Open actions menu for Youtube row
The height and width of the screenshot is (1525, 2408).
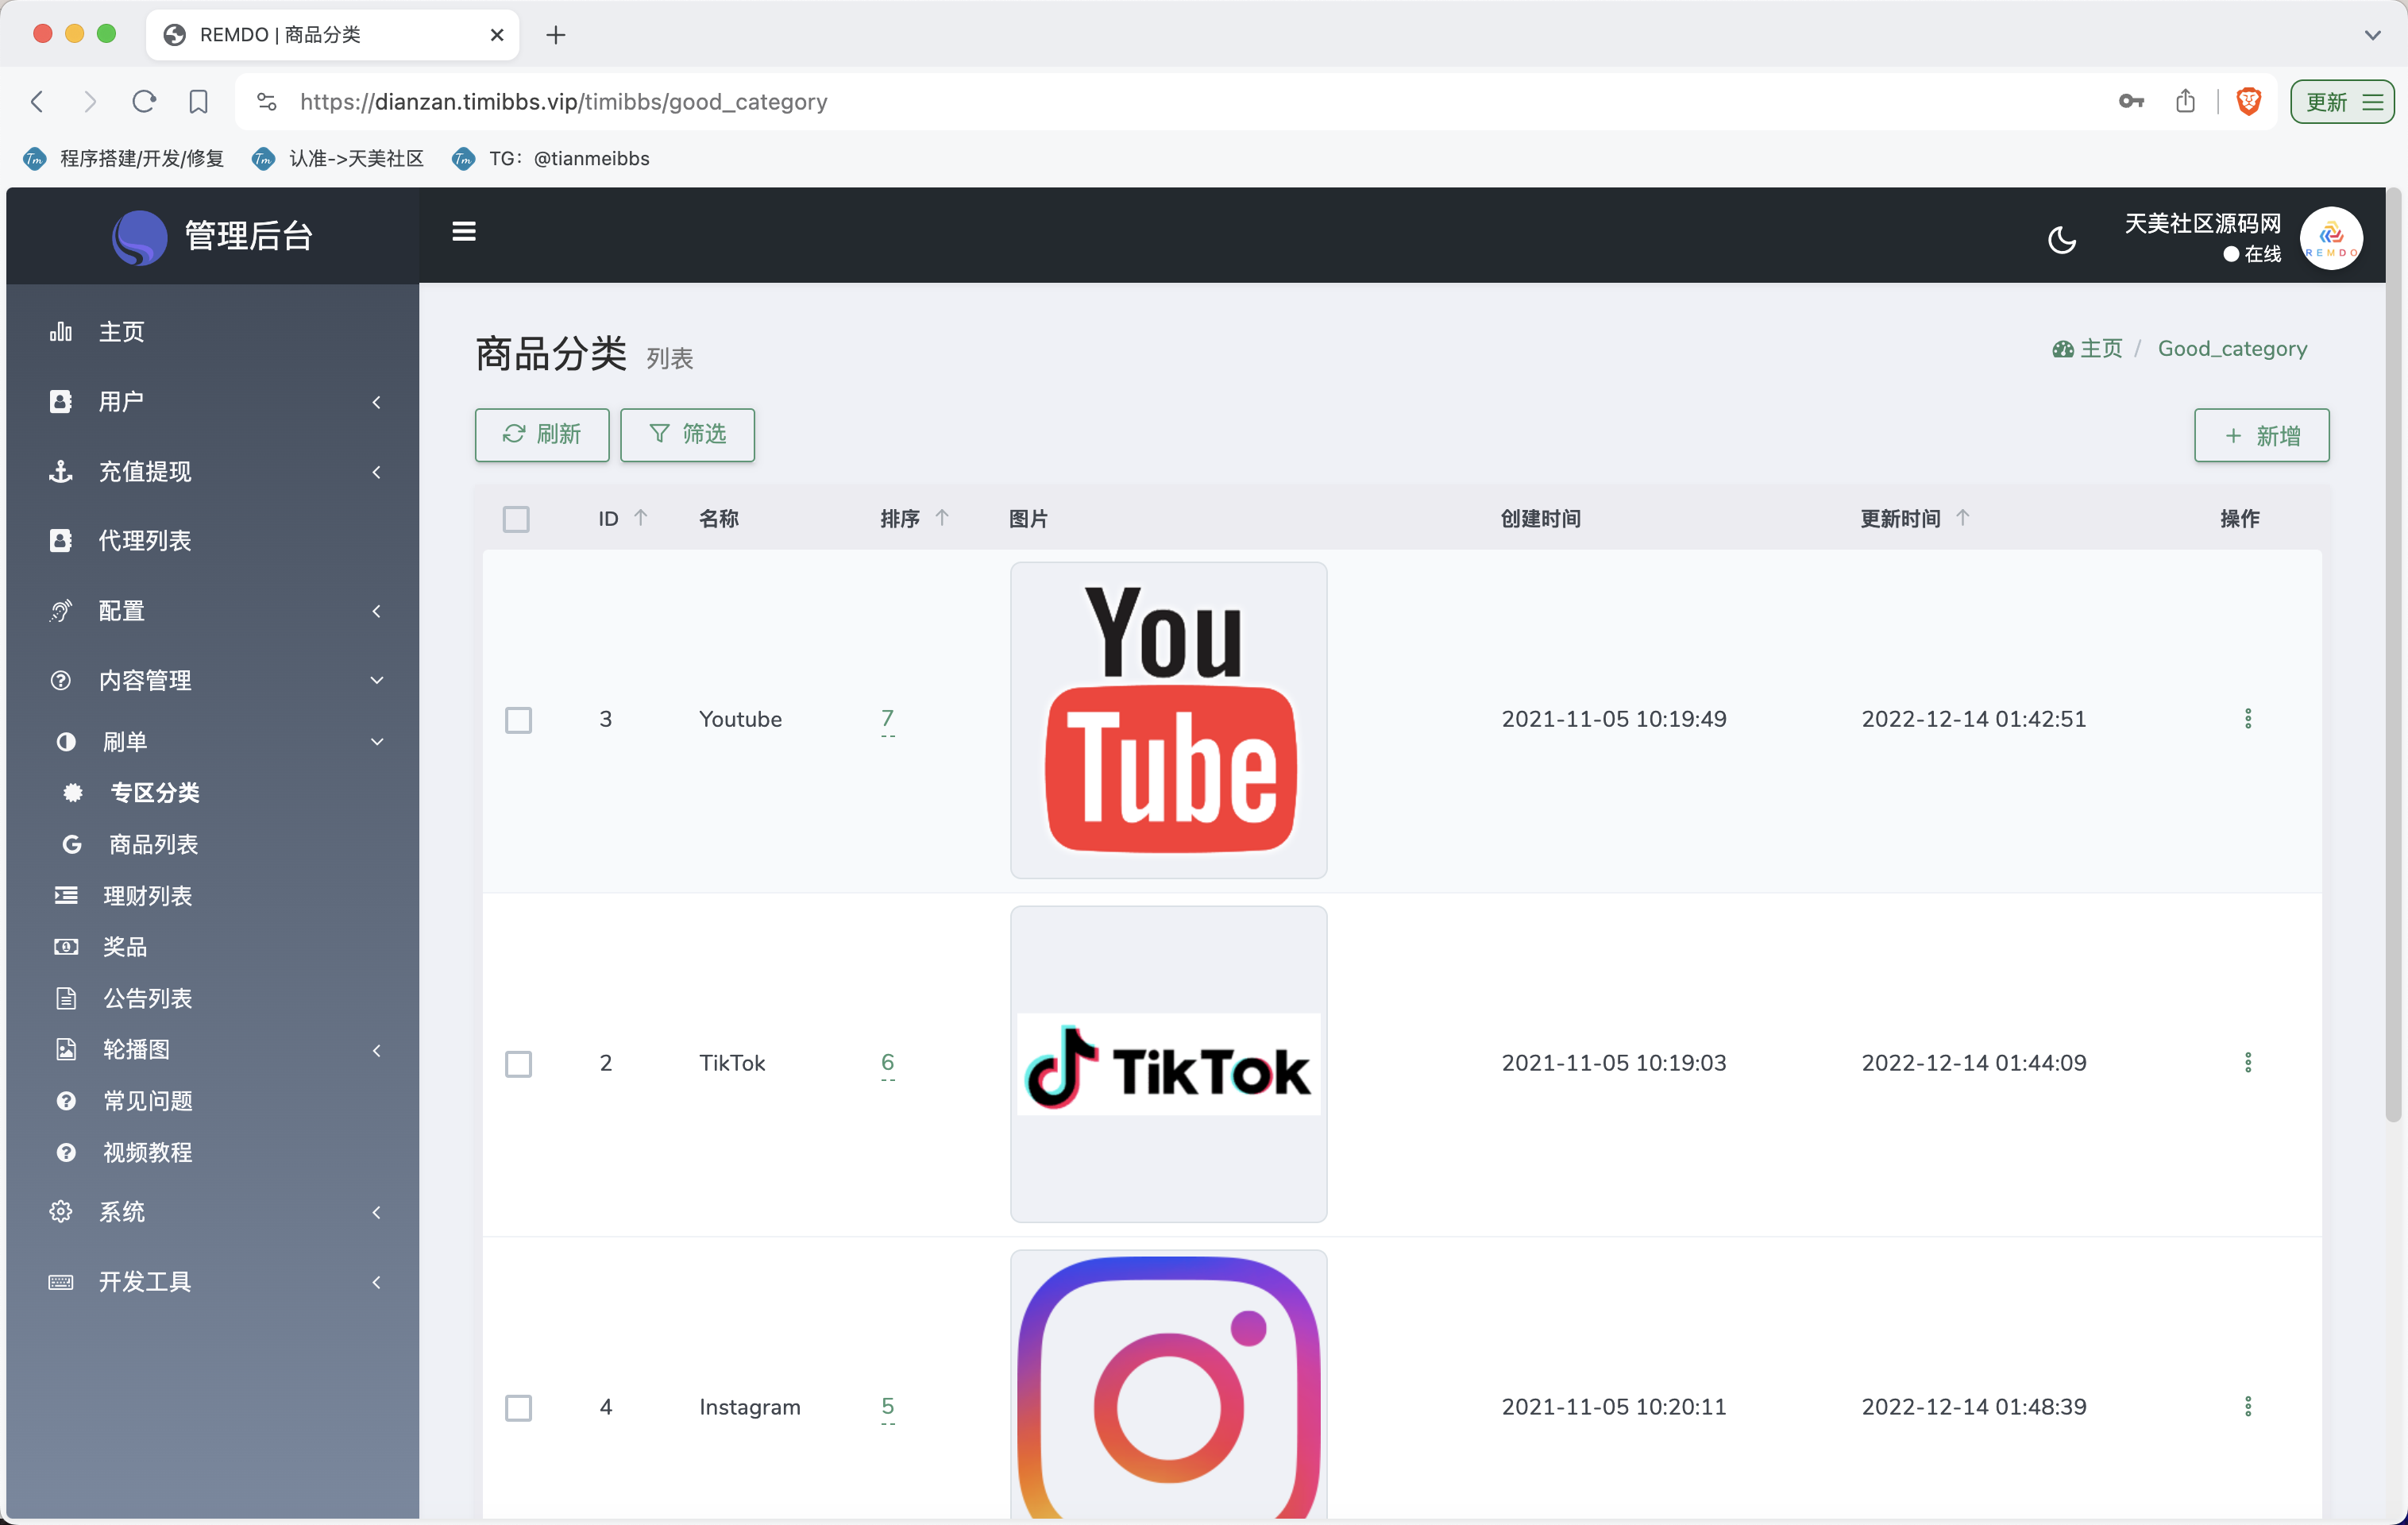pyautogui.click(x=2248, y=719)
